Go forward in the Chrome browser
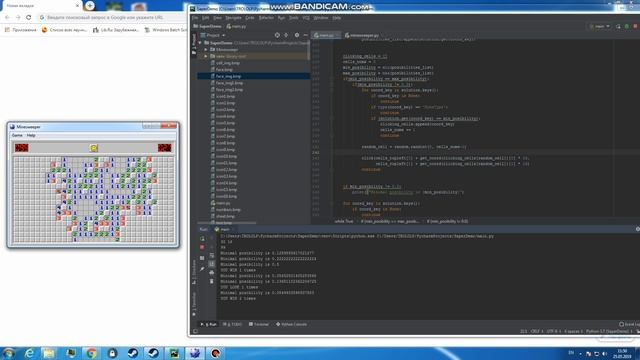The image size is (640, 360). (x=18, y=18)
